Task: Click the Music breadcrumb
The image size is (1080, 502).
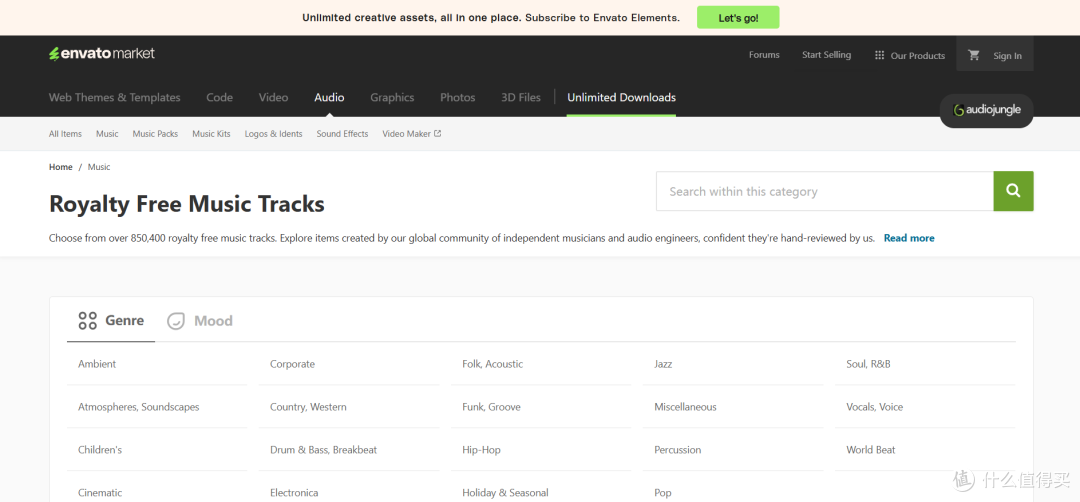Action: coord(99,167)
